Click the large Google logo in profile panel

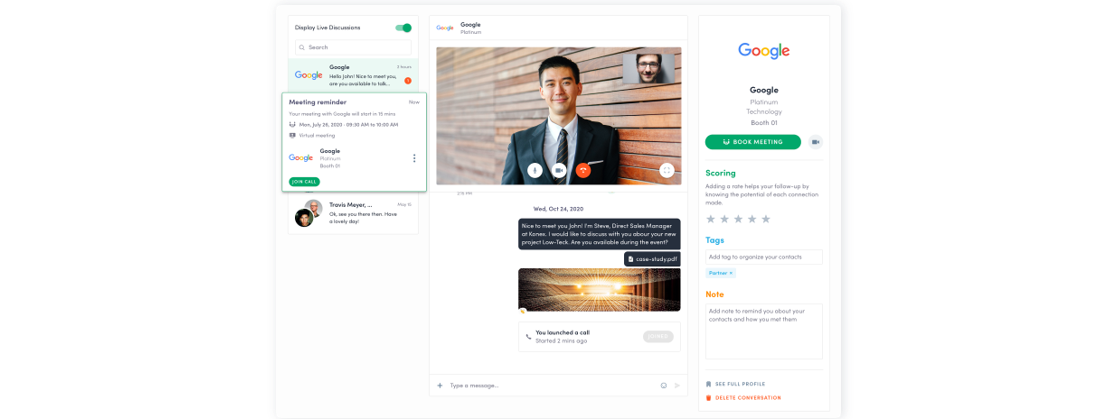[x=764, y=51]
